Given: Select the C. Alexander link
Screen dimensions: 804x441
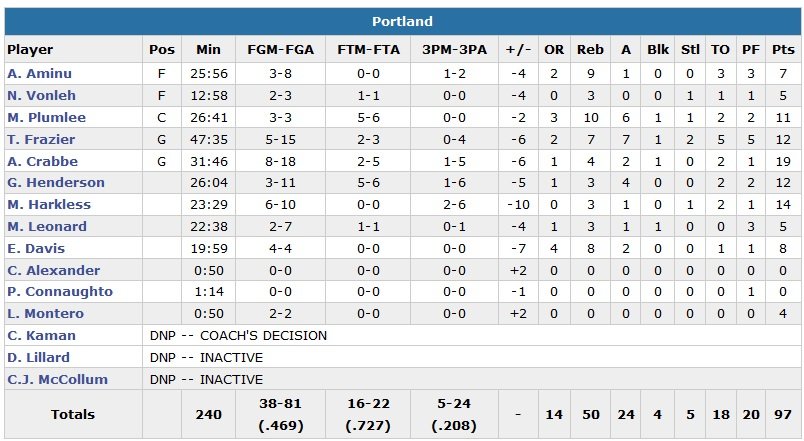Looking at the screenshot, I should point(53,271).
